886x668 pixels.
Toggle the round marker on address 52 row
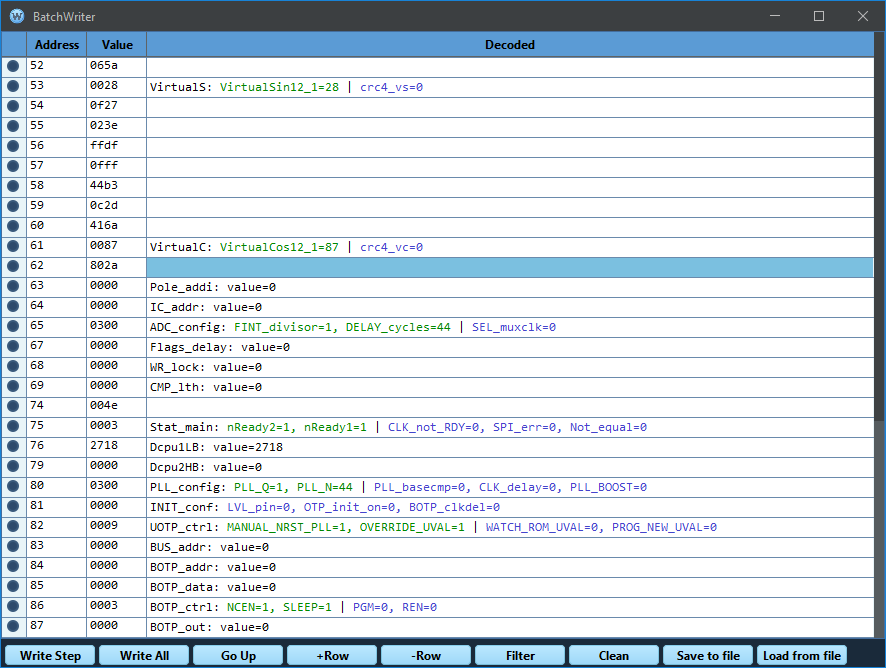pos(13,66)
